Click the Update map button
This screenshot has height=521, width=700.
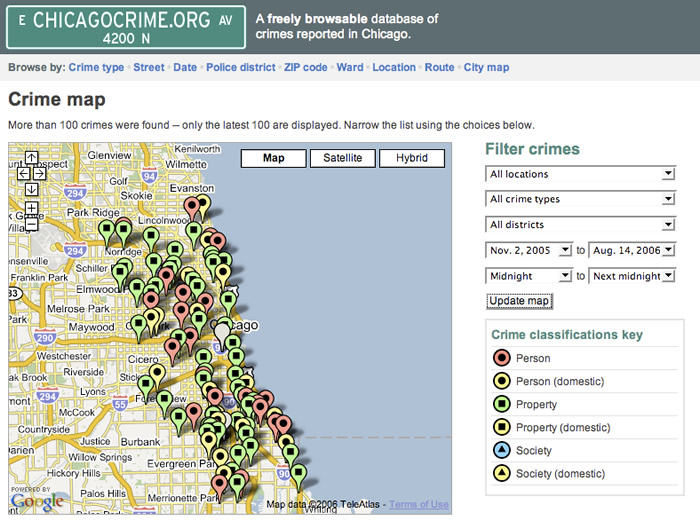pyautogui.click(x=519, y=301)
